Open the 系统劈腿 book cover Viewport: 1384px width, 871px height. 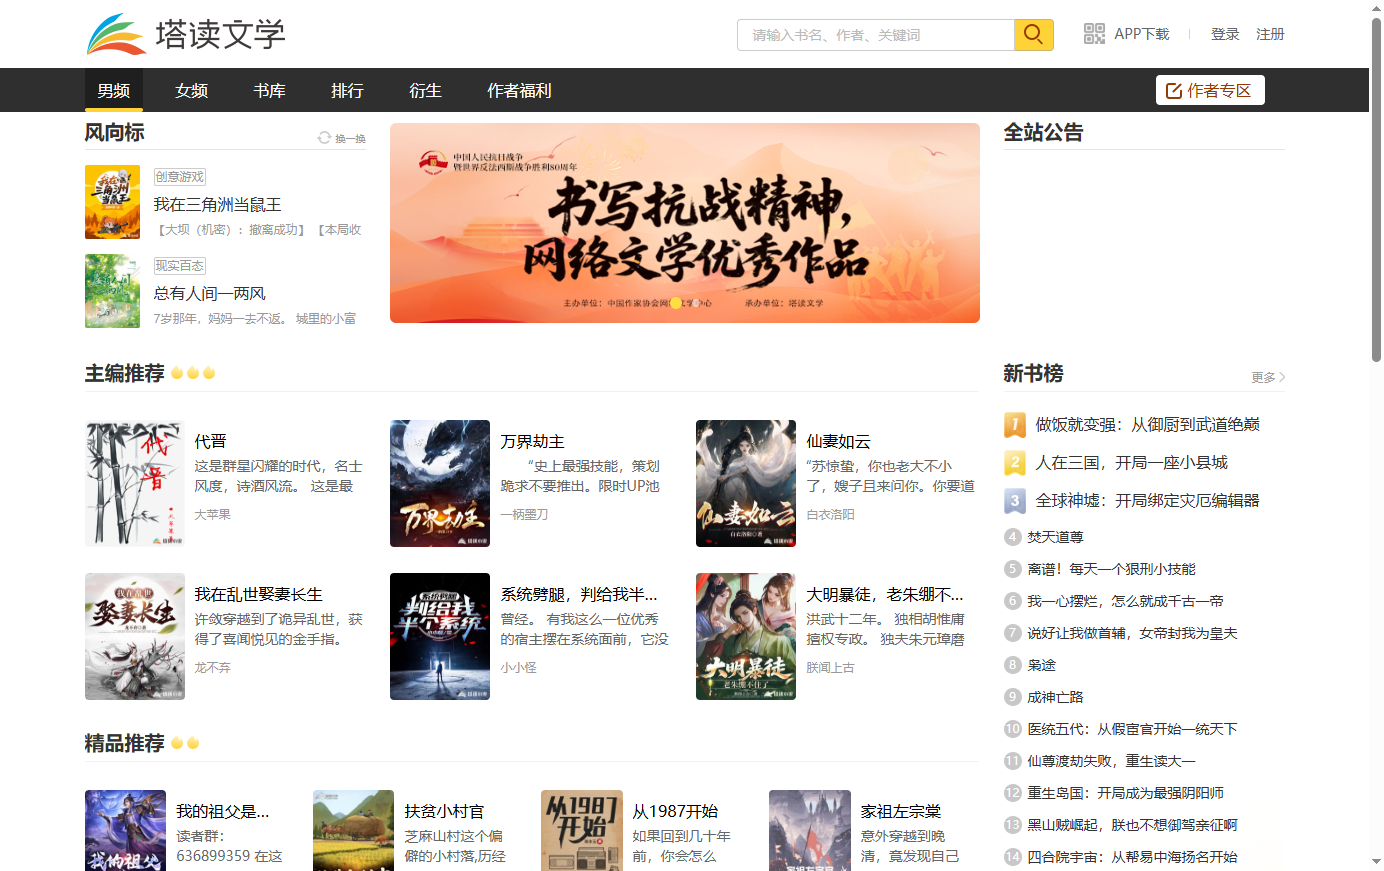[x=440, y=636]
